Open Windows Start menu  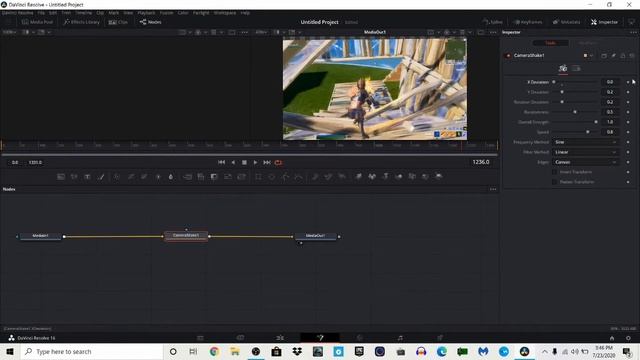(x=10, y=351)
